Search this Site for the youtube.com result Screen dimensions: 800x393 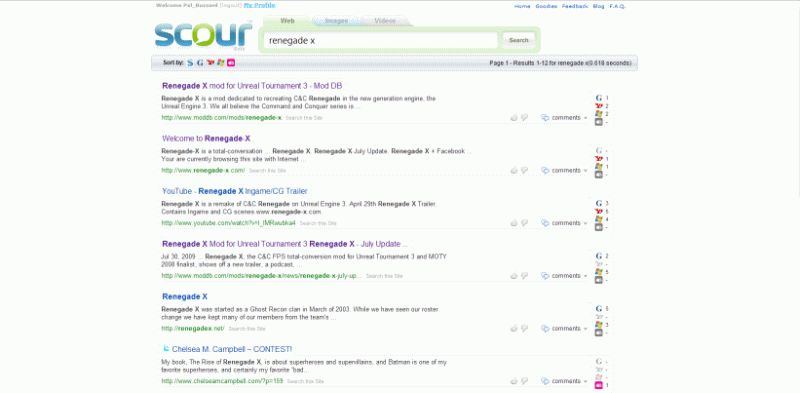click(x=318, y=223)
